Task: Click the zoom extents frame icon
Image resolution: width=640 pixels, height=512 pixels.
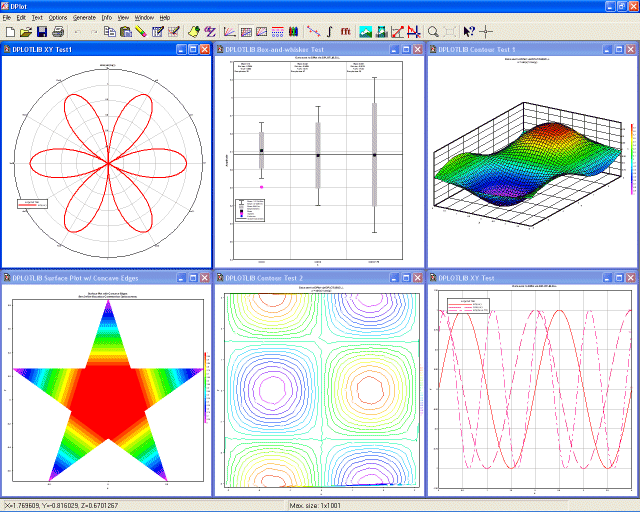Action: click(449, 32)
